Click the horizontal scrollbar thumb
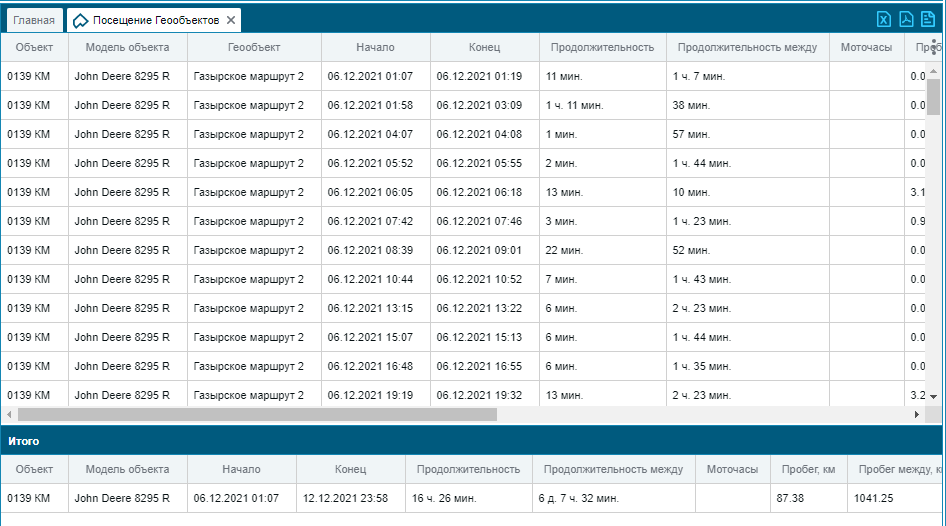Screen dimensions: 946x526 [x=257, y=414]
